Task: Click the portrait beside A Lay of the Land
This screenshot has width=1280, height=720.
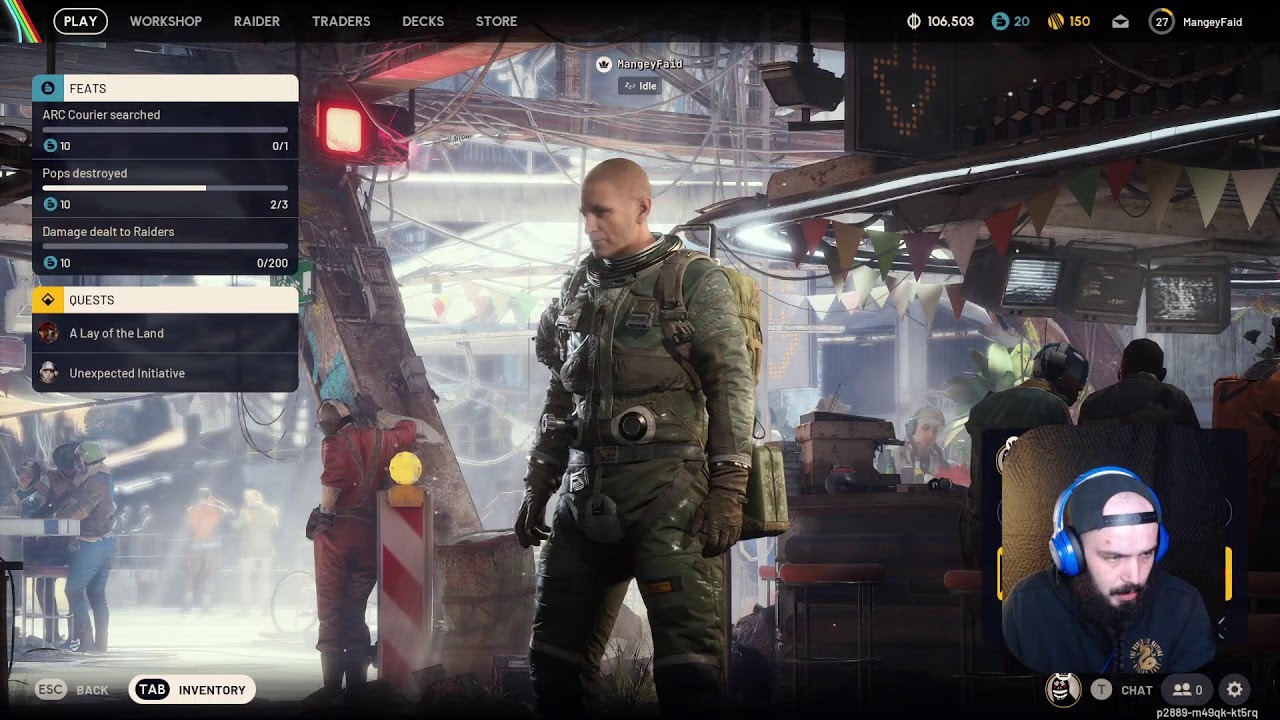Action: (x=48, y=333)
